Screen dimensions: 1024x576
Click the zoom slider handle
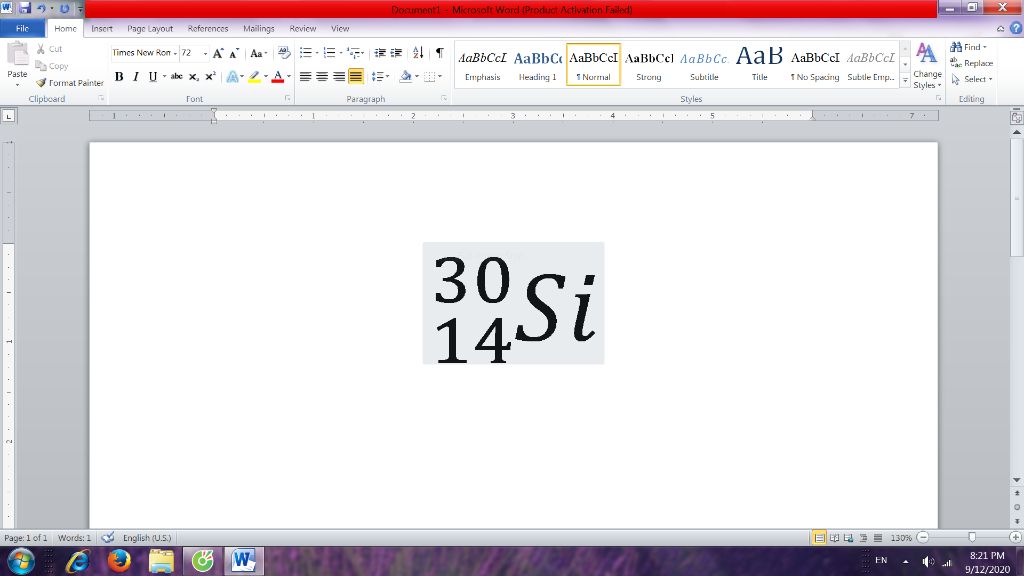972,537
